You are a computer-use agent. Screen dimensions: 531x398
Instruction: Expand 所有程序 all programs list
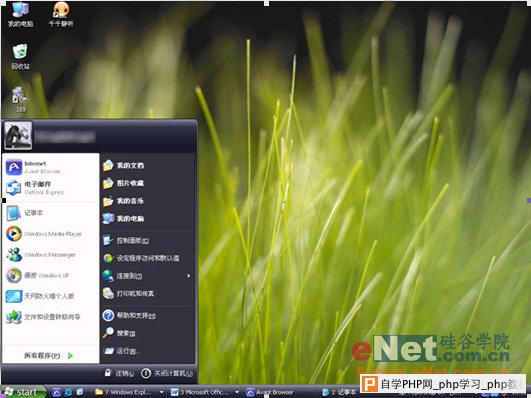coord(49,355)
